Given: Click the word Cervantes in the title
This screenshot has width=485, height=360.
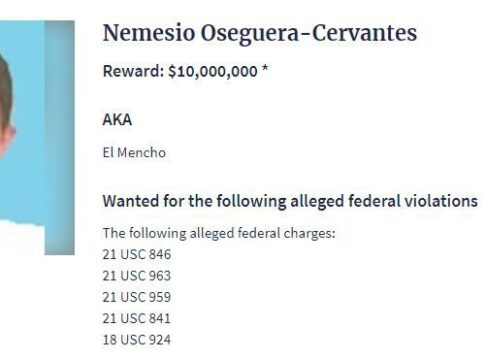Looking at the screenshot, I should pos(364,33).
